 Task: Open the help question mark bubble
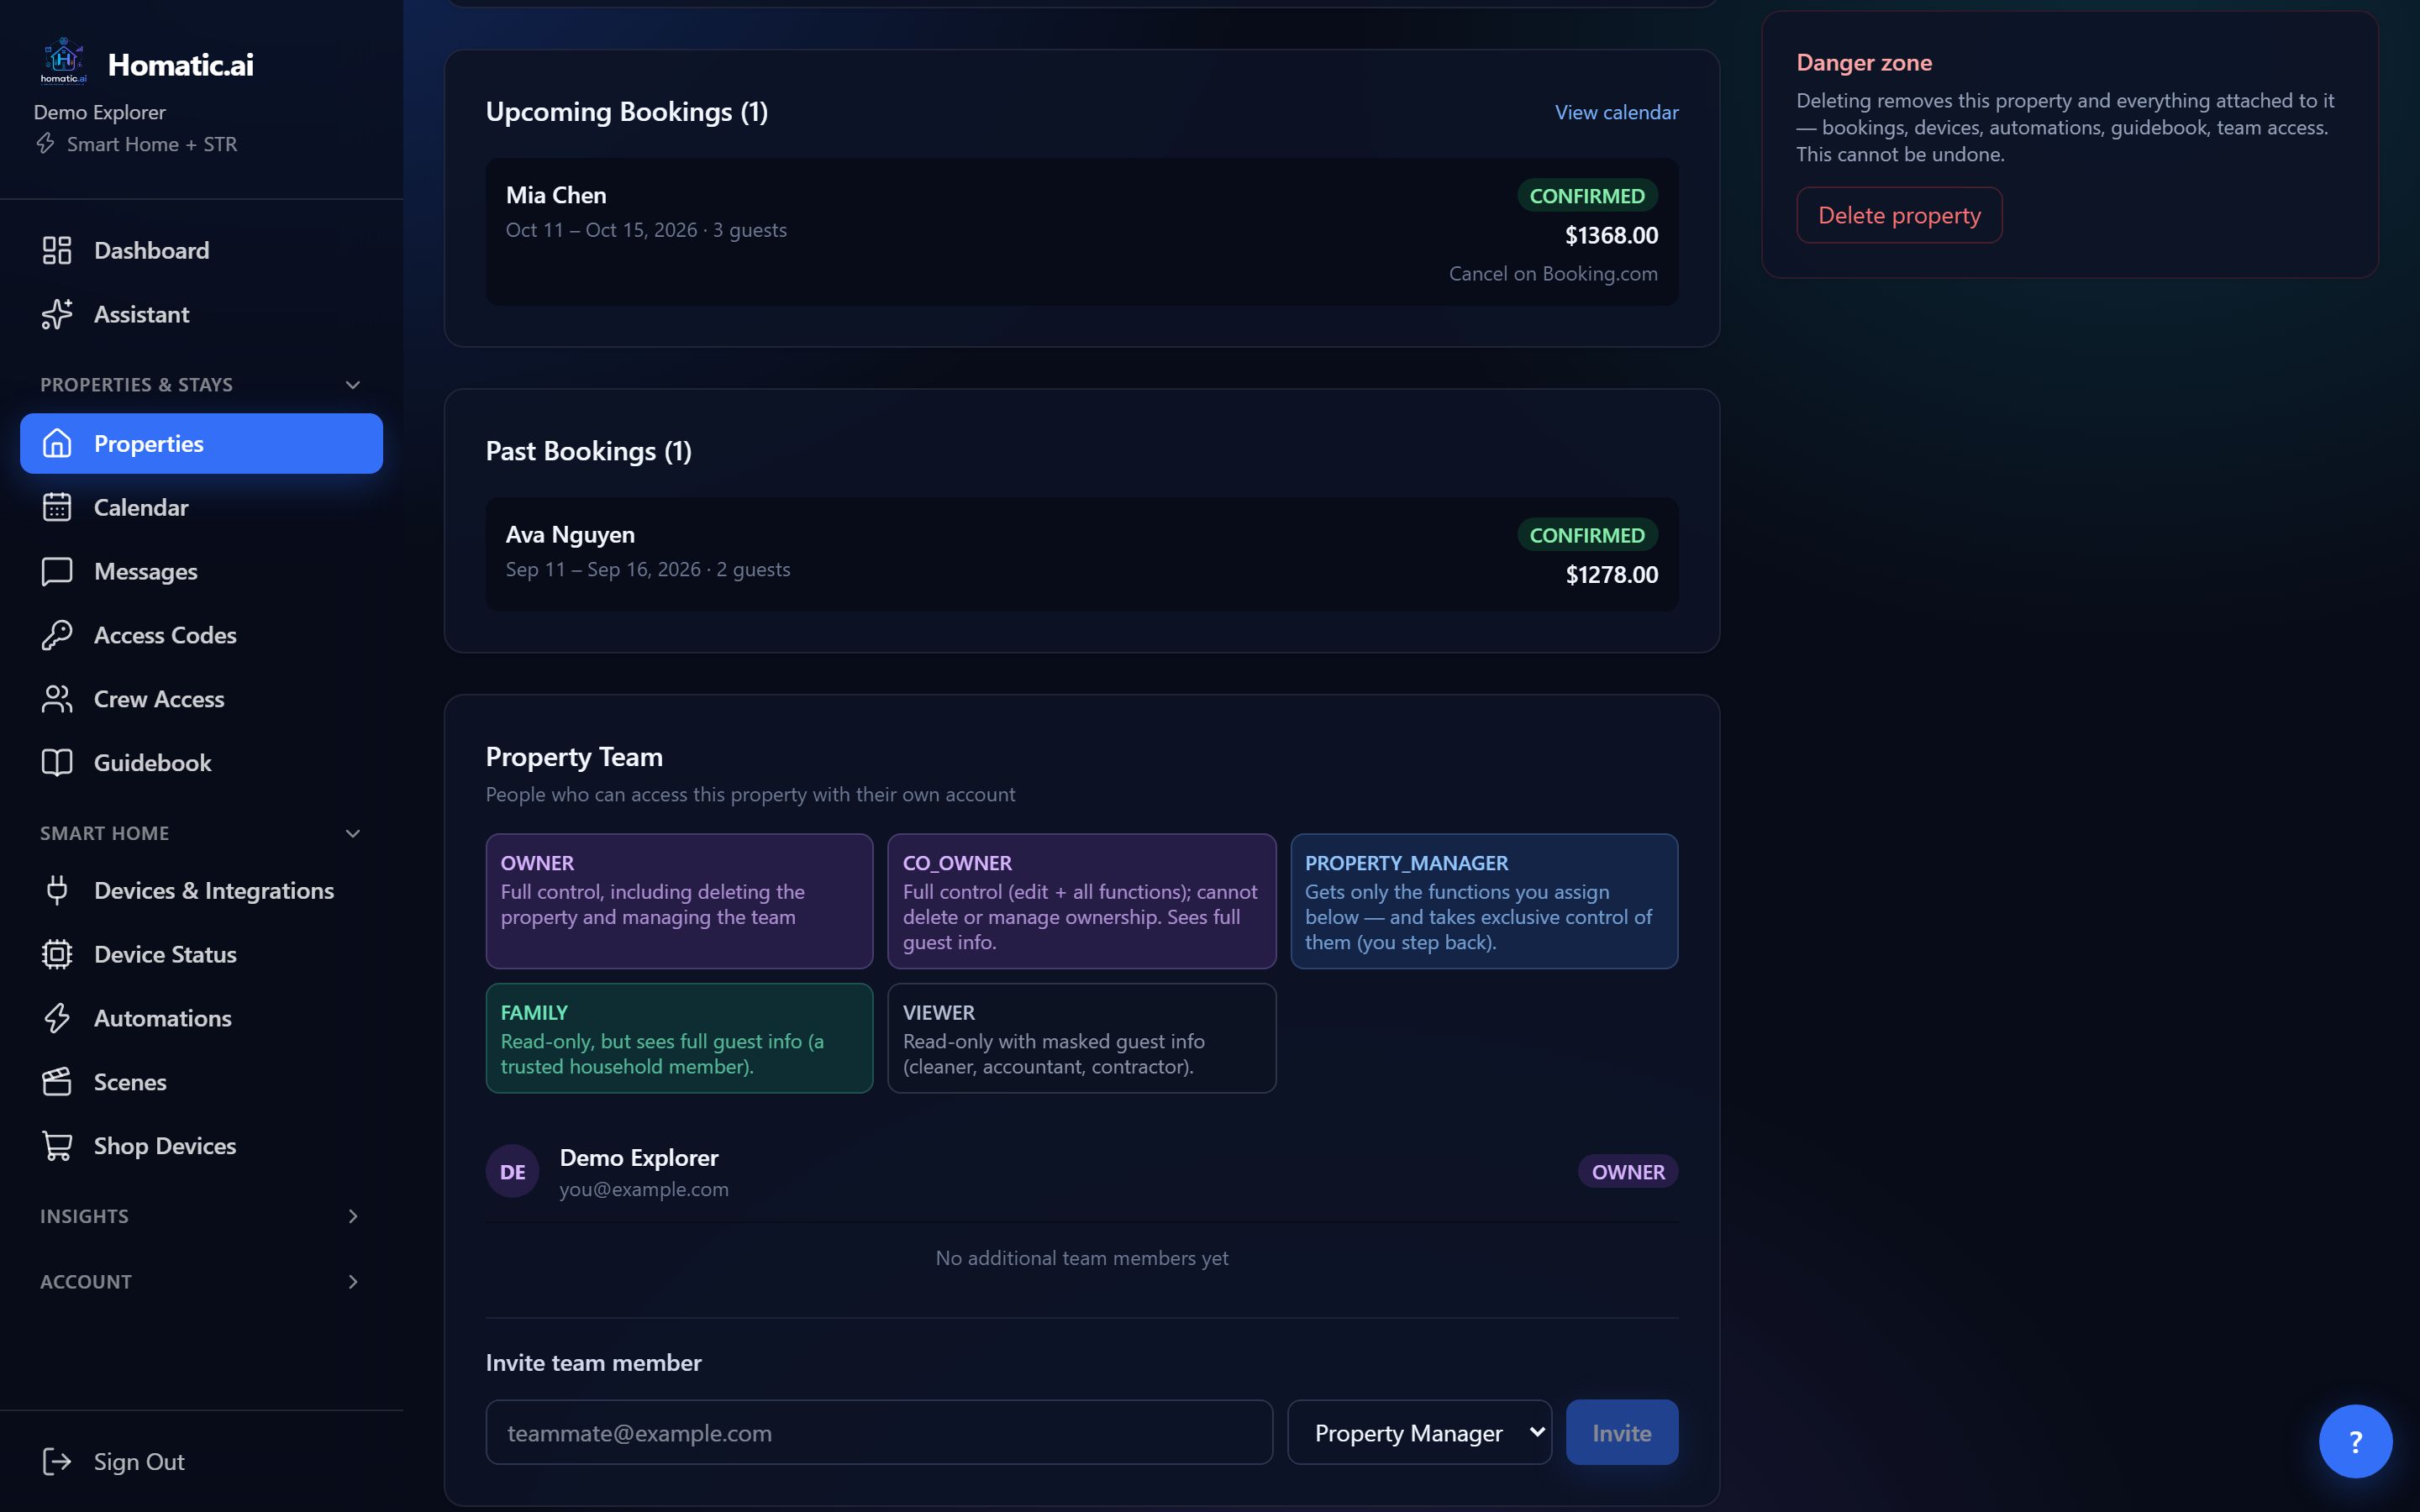click(2355, 1441)
